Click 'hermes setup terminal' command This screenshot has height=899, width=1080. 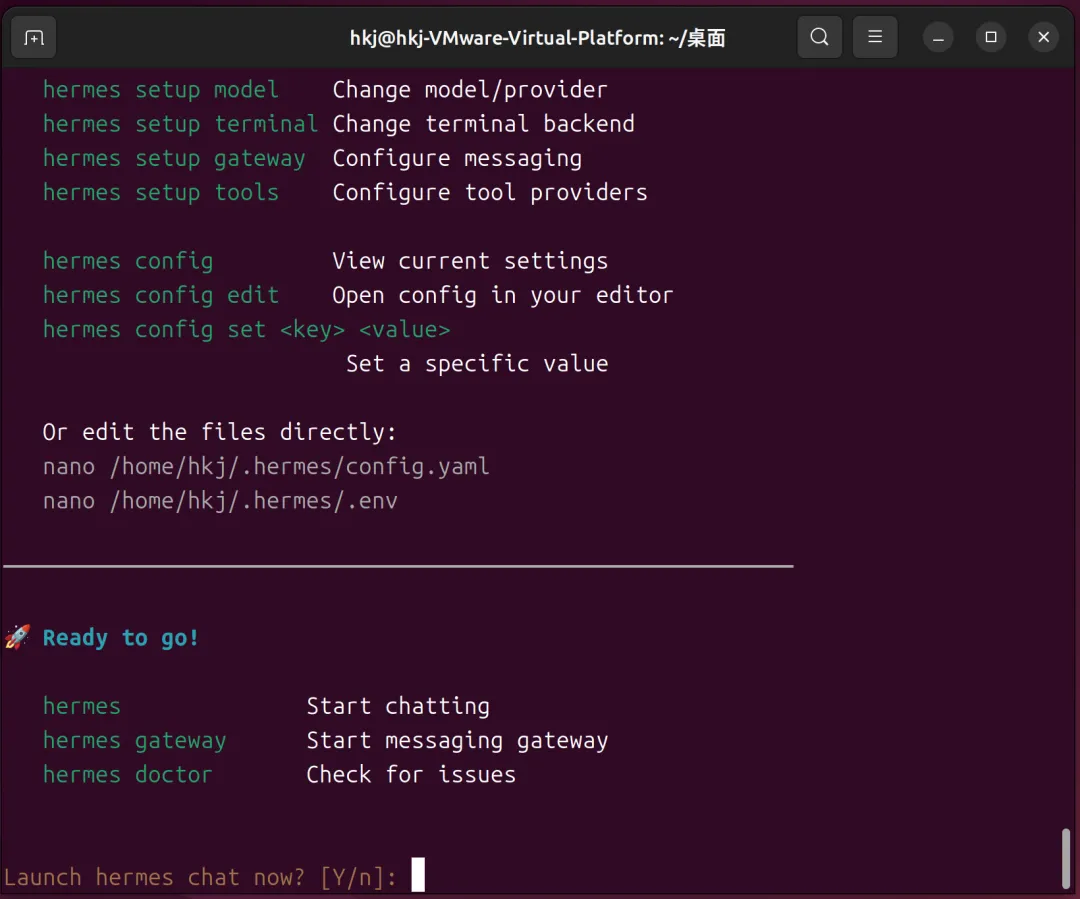coord(180,124)
